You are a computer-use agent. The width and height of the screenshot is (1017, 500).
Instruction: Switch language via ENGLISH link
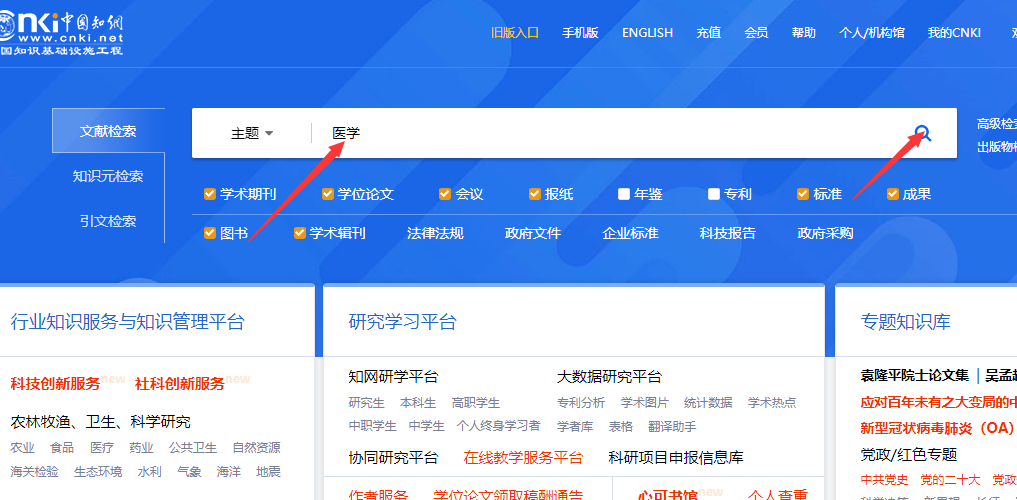[x=647, y=32]
